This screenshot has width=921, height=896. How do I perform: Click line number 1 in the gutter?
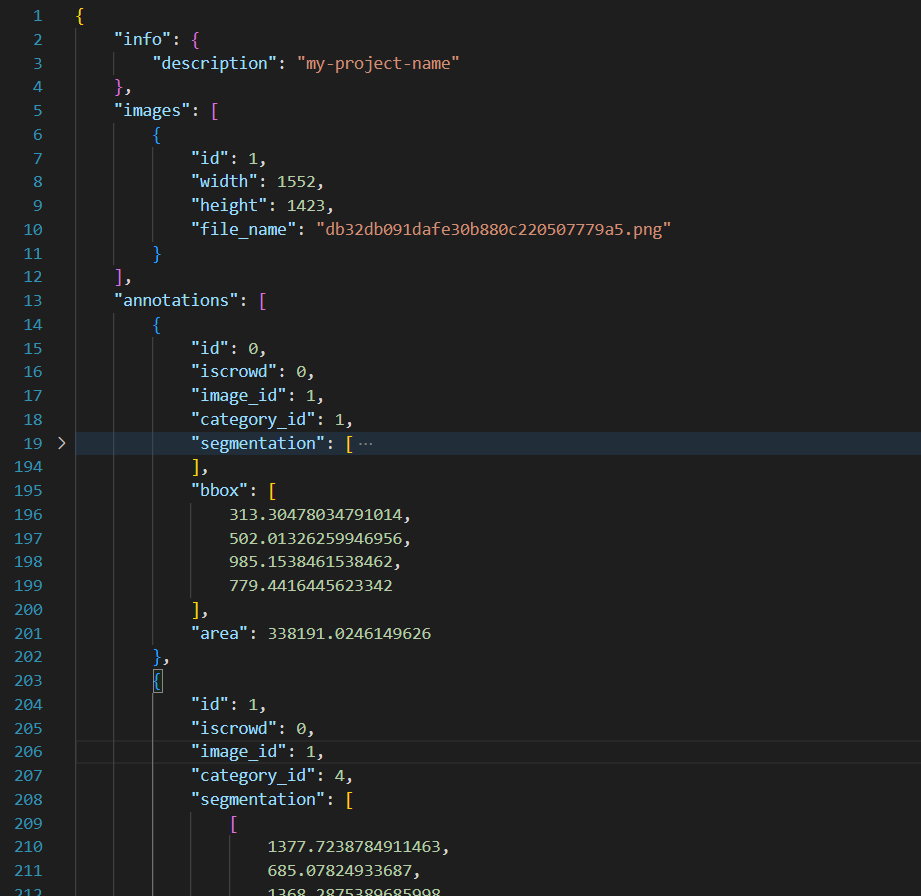point(38,16)
